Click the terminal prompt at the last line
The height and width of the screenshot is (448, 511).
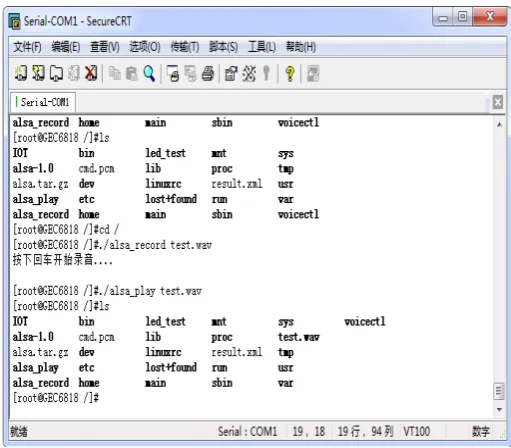click(x=56, y=398)
